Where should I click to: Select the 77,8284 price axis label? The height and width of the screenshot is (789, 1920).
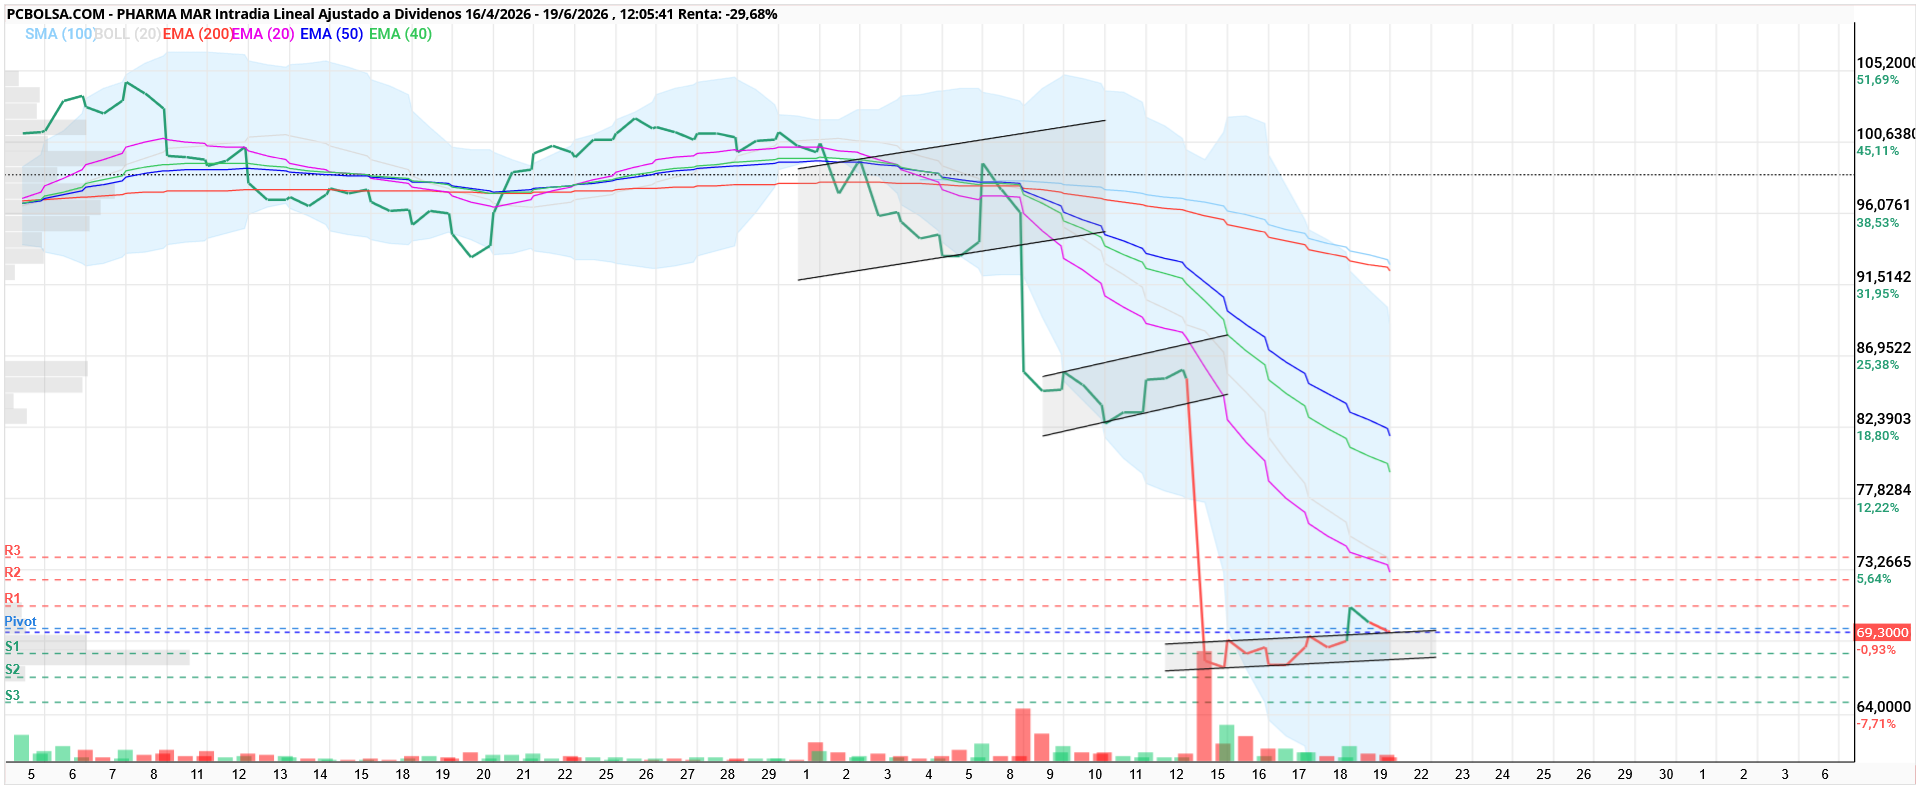click(x=1883, y=490)
